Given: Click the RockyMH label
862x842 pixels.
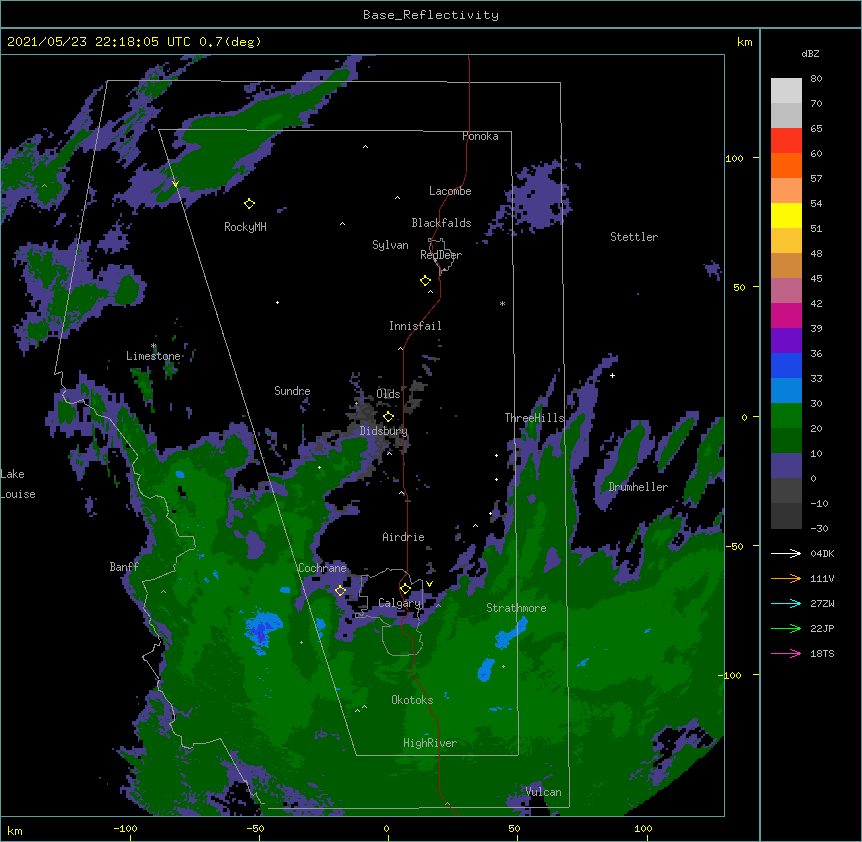Looking at the screenshot, I should [x=245, y=227].
